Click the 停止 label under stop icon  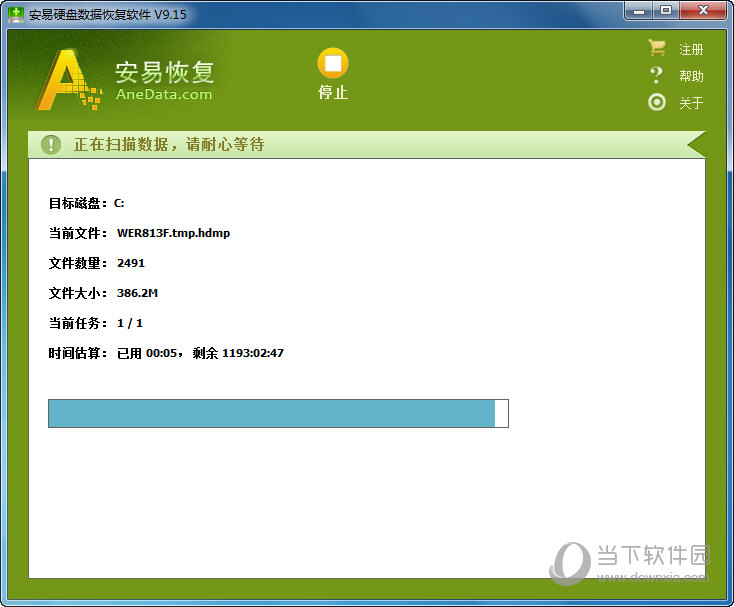[333, 92]
